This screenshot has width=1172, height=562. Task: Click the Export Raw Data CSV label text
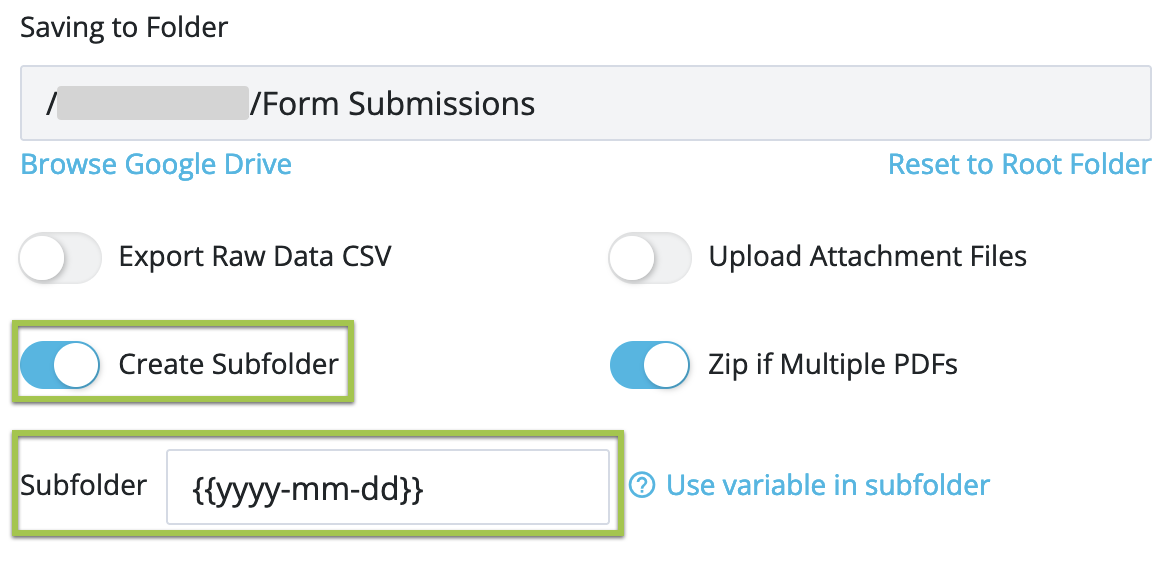(x=255, y=258)
